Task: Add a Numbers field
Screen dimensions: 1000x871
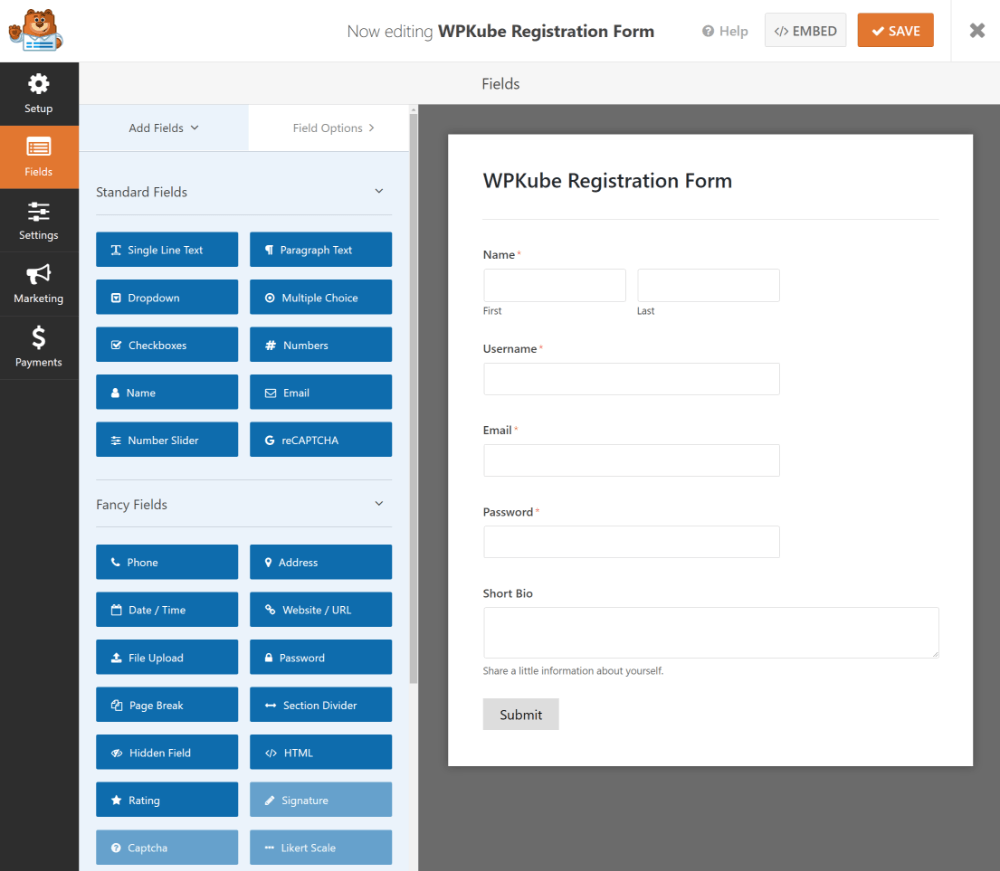Action: click(x=321, y=345)
